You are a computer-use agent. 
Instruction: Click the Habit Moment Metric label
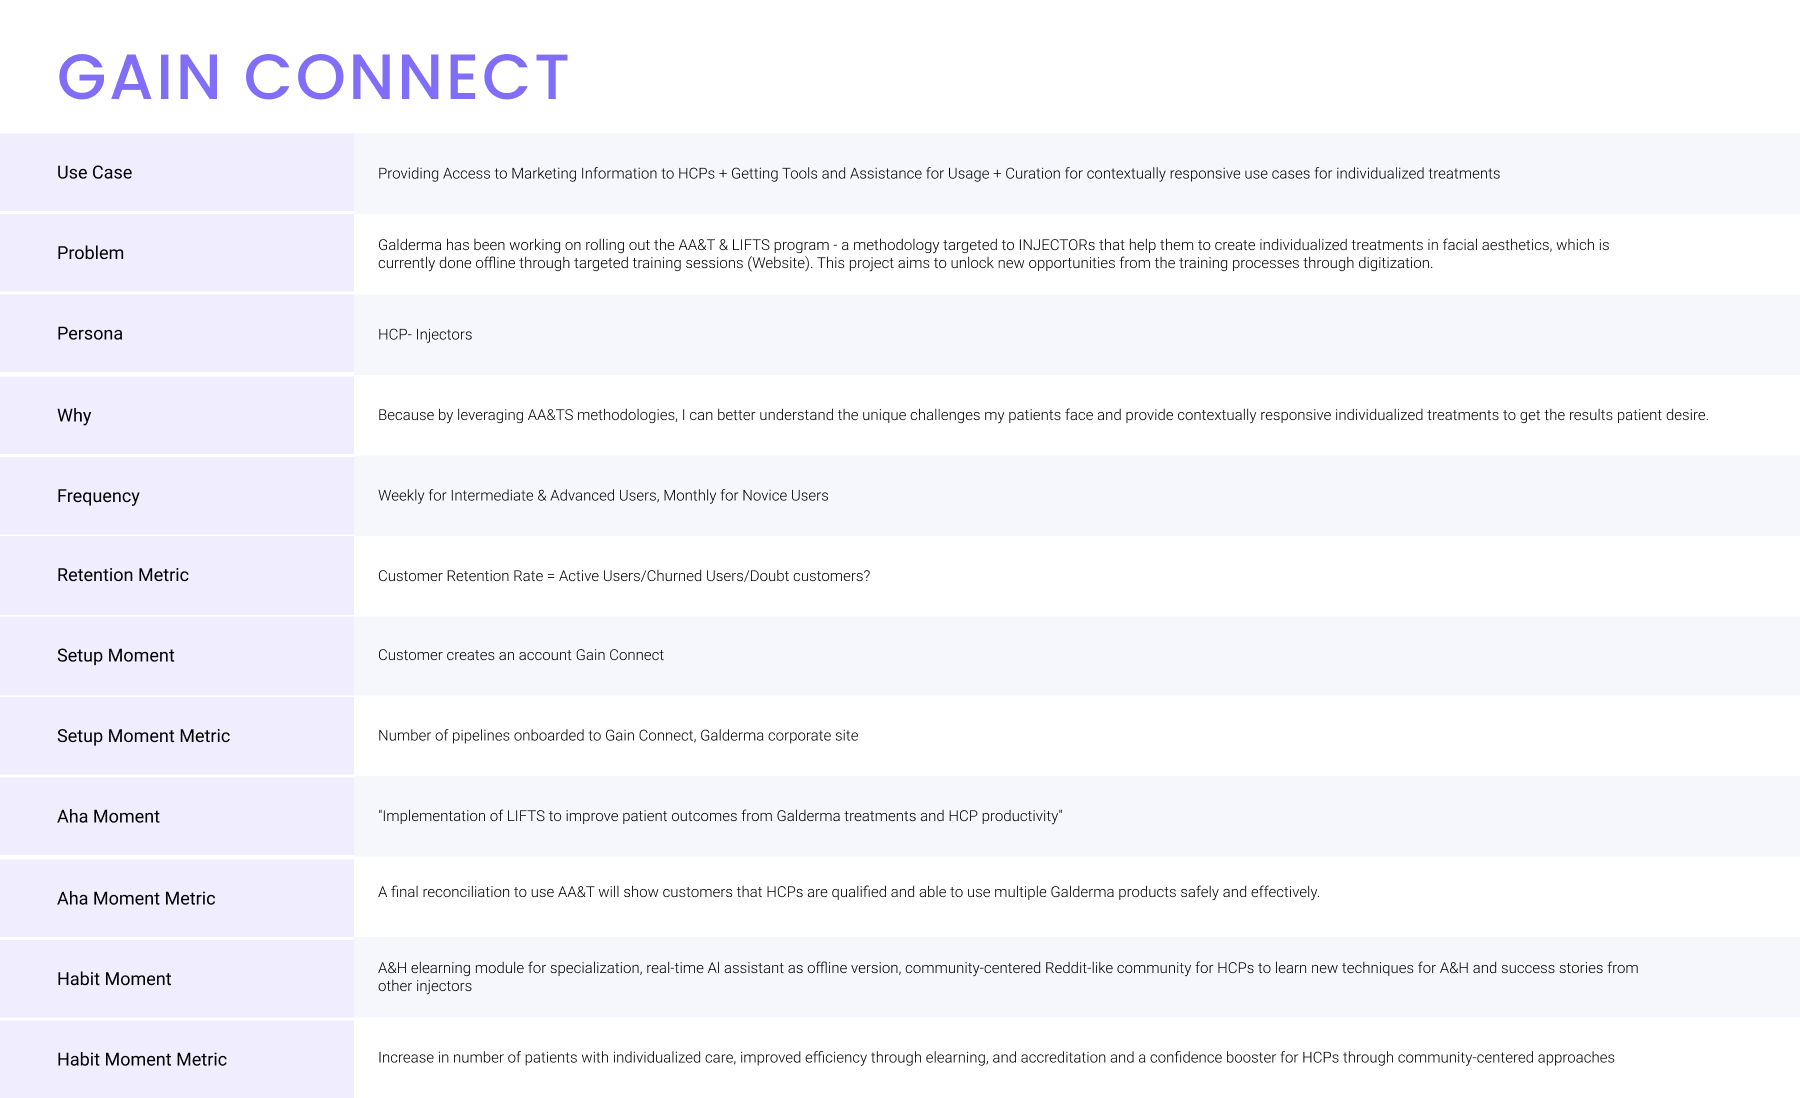pos(141,1059)
